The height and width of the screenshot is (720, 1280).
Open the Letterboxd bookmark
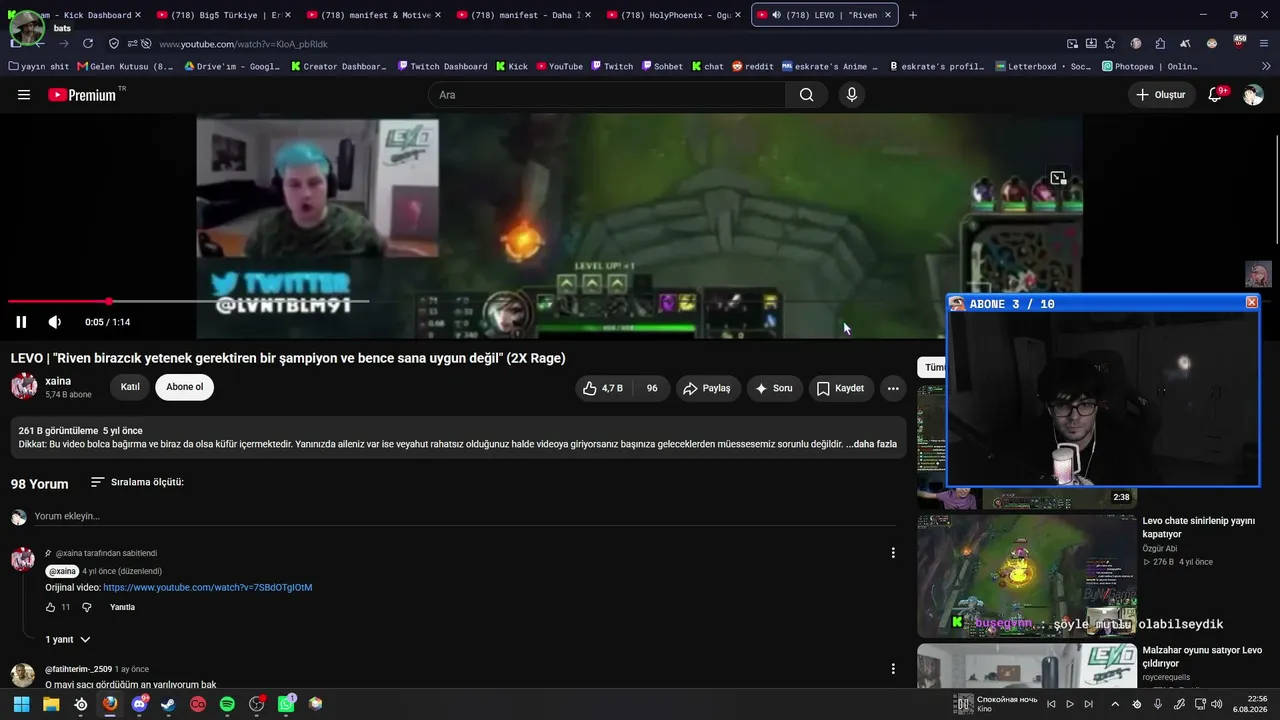tap(1043, 67)
